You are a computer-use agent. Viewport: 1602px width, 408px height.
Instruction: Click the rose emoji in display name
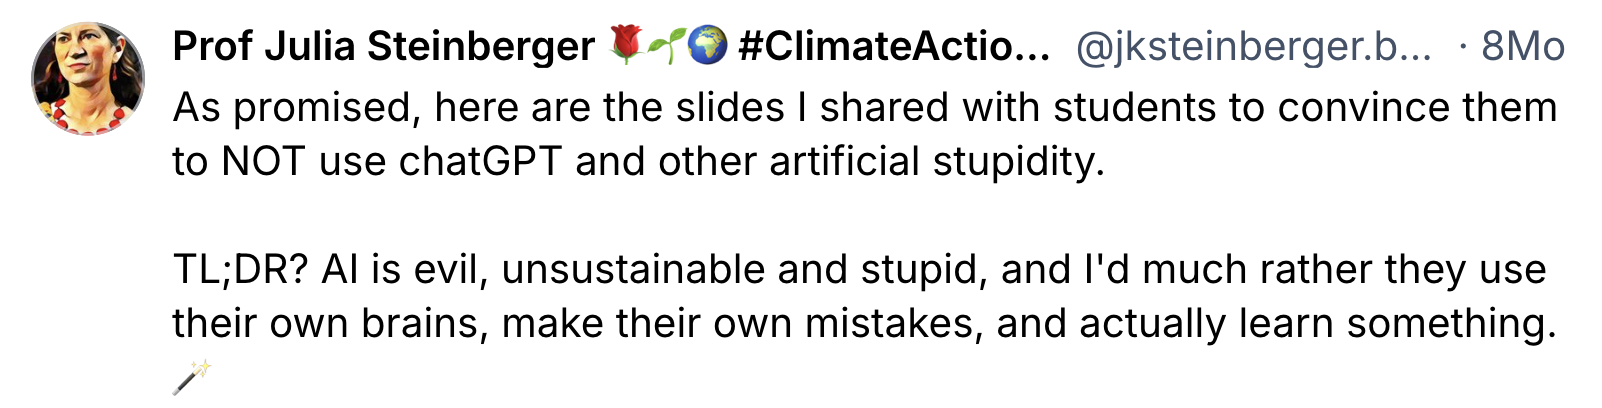click(626, 46)
